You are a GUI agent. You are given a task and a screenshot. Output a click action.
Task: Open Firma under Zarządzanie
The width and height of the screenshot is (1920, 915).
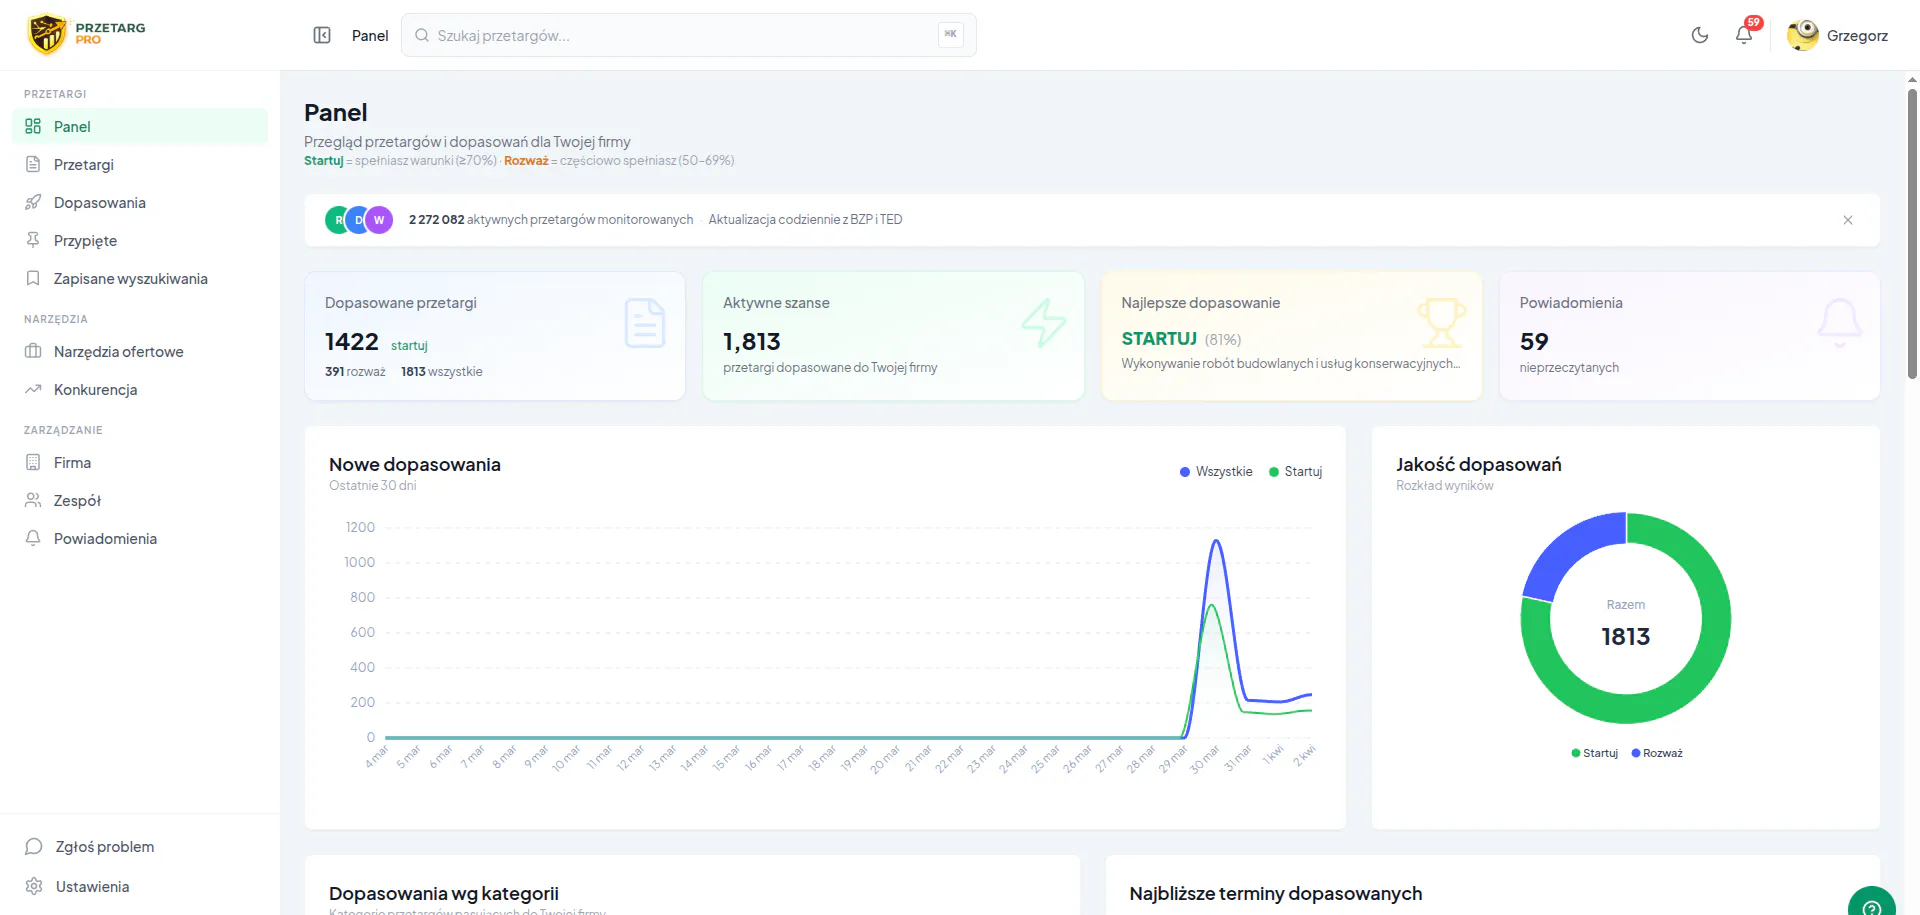coord(140,462)
